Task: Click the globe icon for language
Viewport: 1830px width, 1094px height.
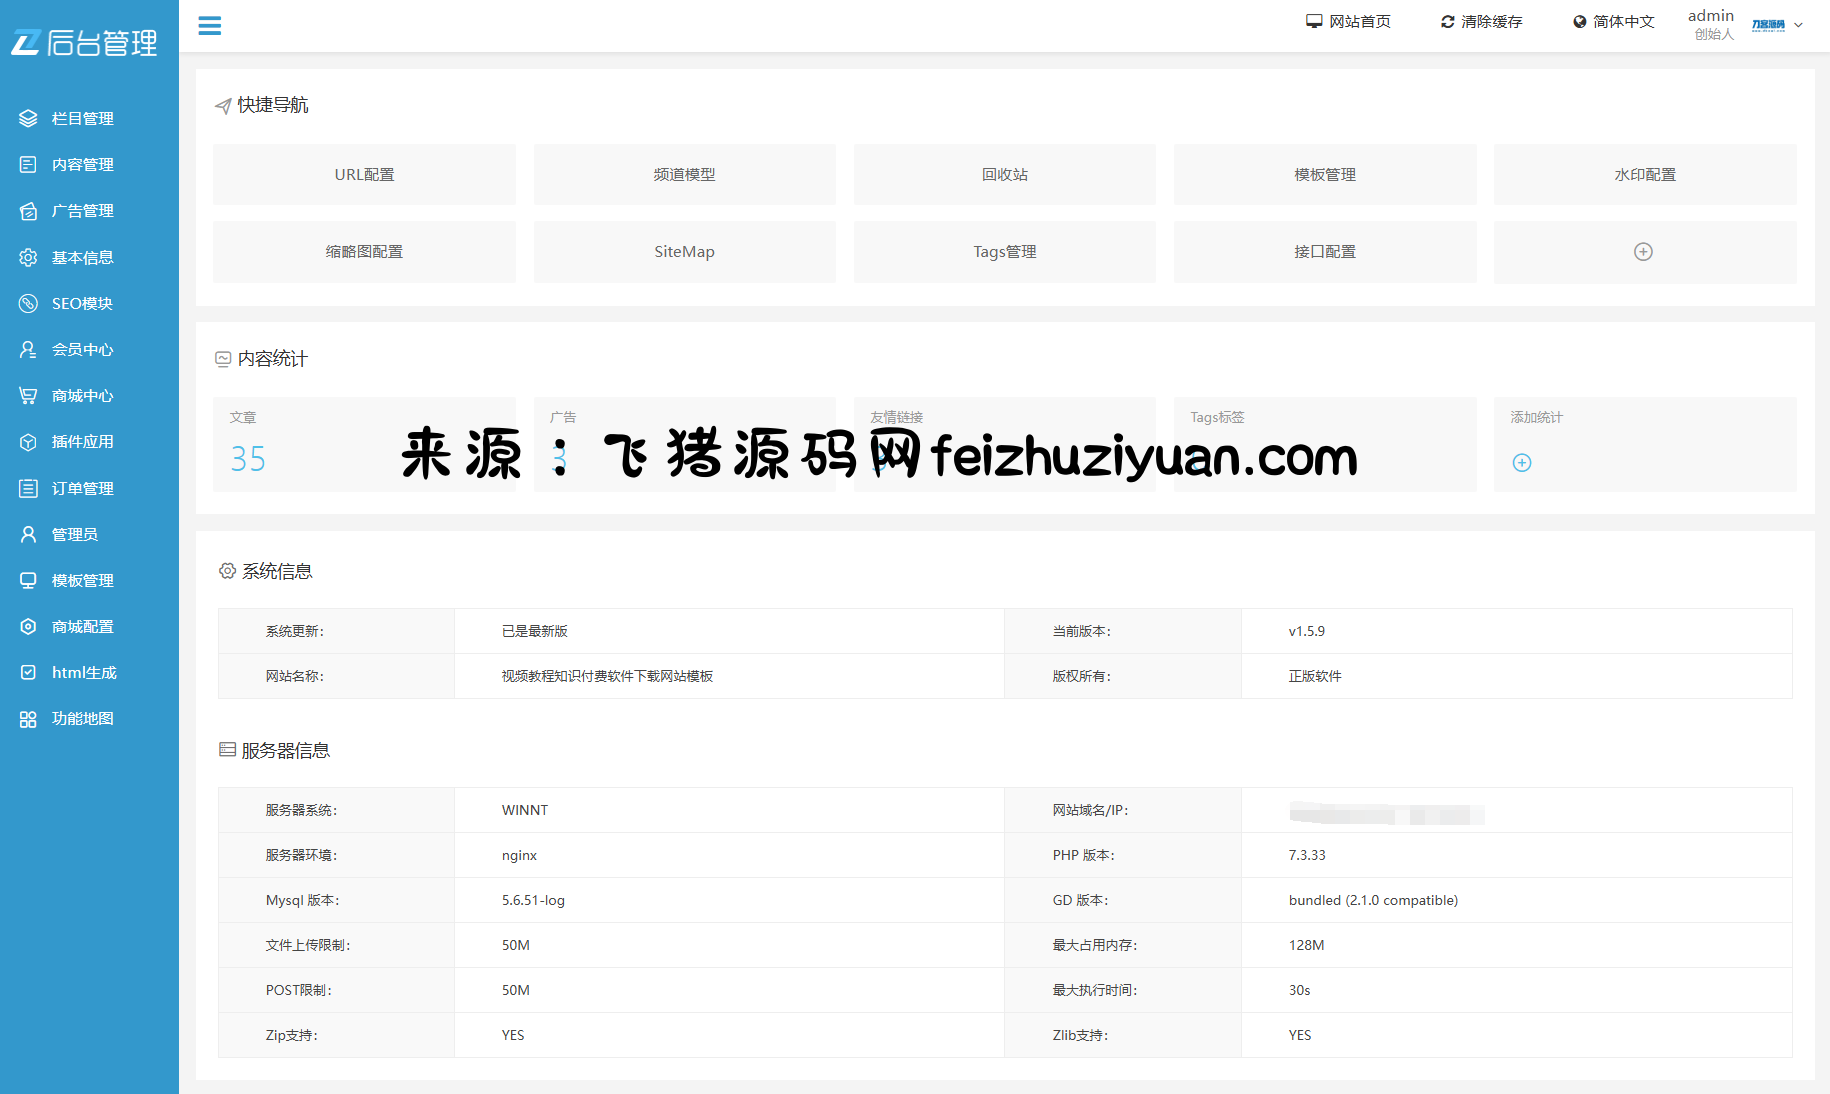Action: [x=1580, y=21]
